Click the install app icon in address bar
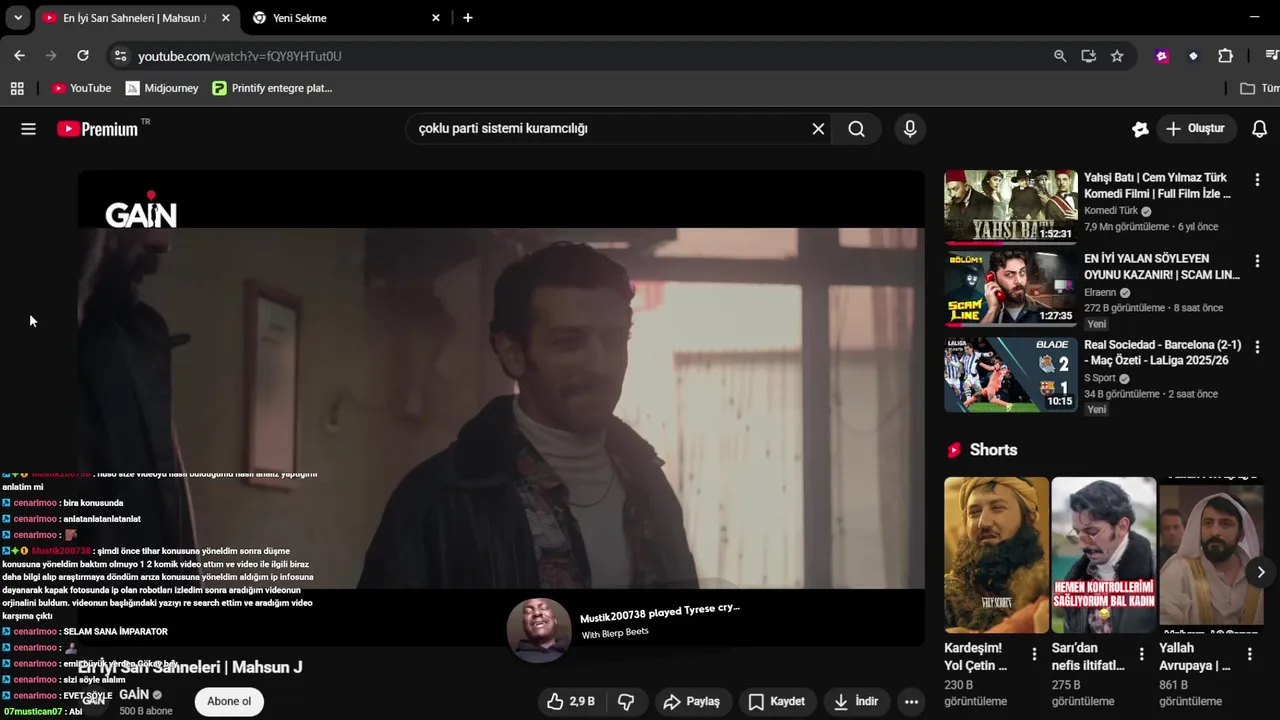This screenshot has width=1280, height=720. tap(1089, 56)
